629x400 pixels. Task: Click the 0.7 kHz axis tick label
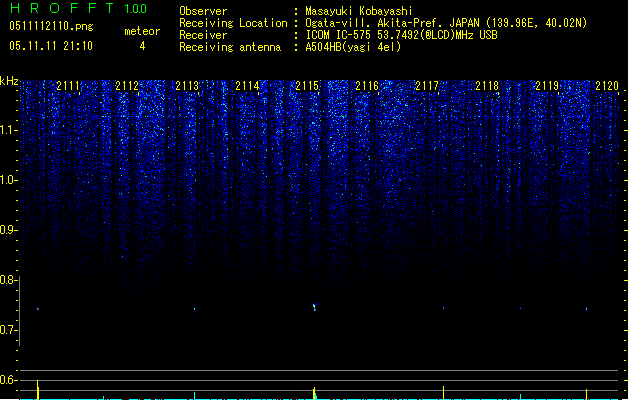8,330
